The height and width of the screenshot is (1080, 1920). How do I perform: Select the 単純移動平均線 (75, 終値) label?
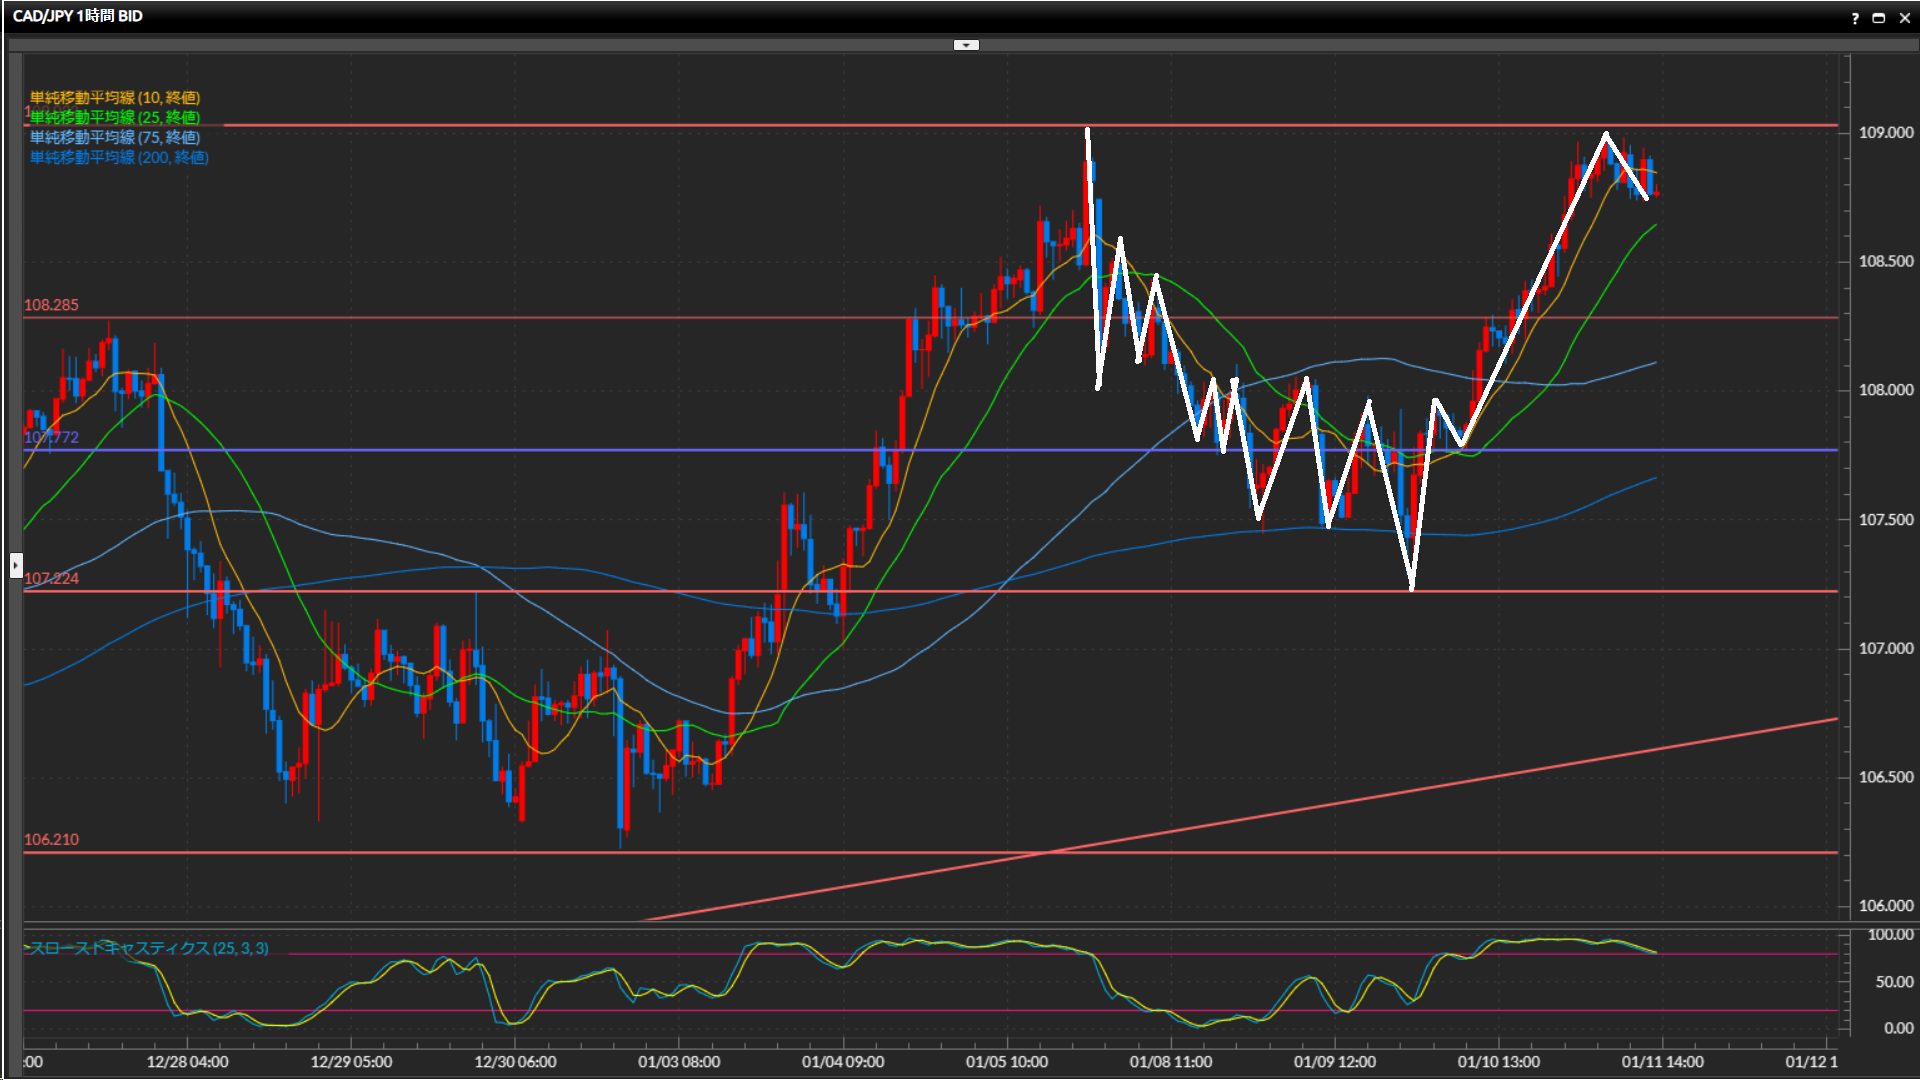(x=115, y=137)
